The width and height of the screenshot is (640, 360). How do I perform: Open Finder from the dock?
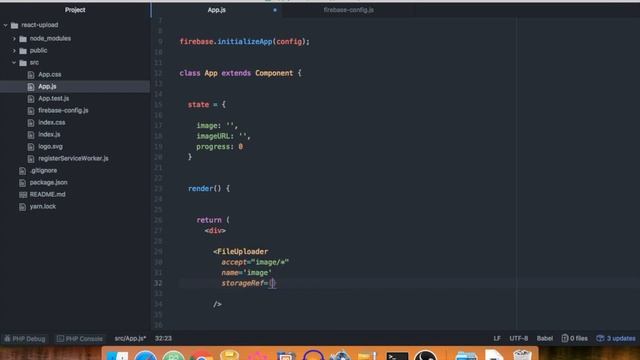pos(117,356)
